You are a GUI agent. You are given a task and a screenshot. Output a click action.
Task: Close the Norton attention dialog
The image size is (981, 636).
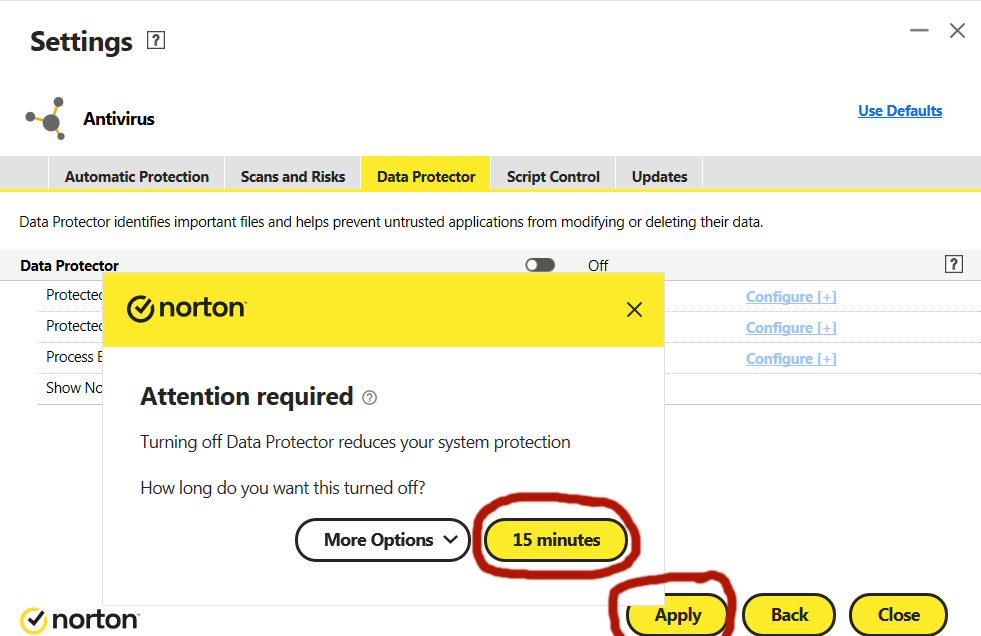pyautogui.click(x=634, y=310)
